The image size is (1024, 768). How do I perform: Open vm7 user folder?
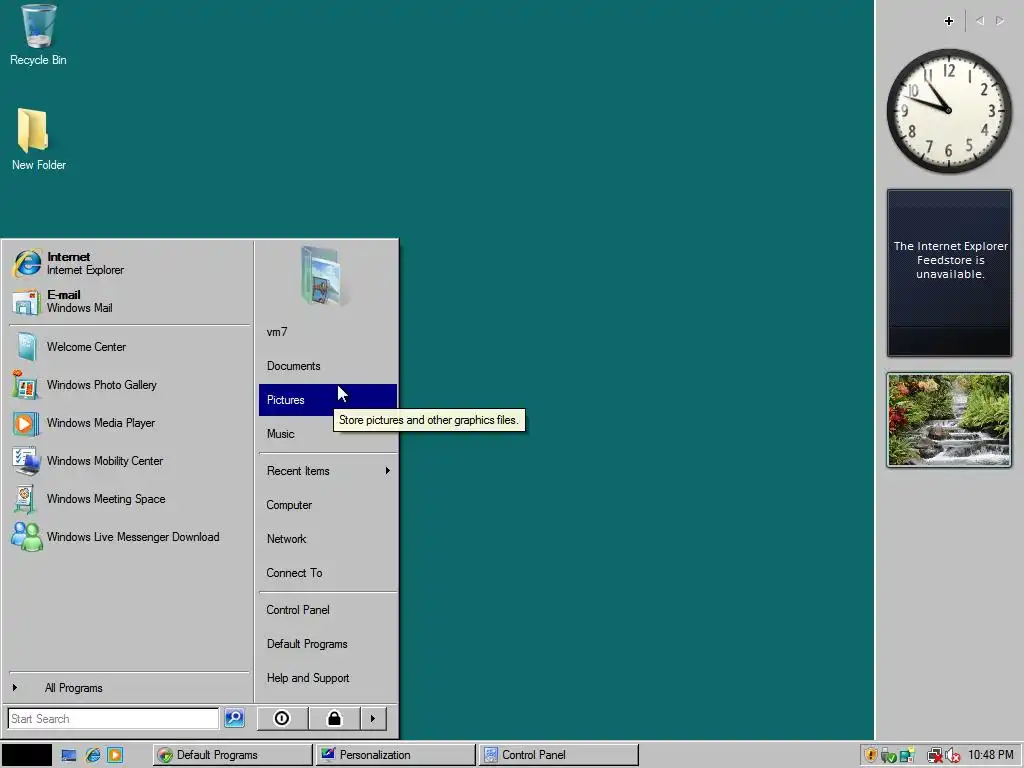[x=328, y=332]
